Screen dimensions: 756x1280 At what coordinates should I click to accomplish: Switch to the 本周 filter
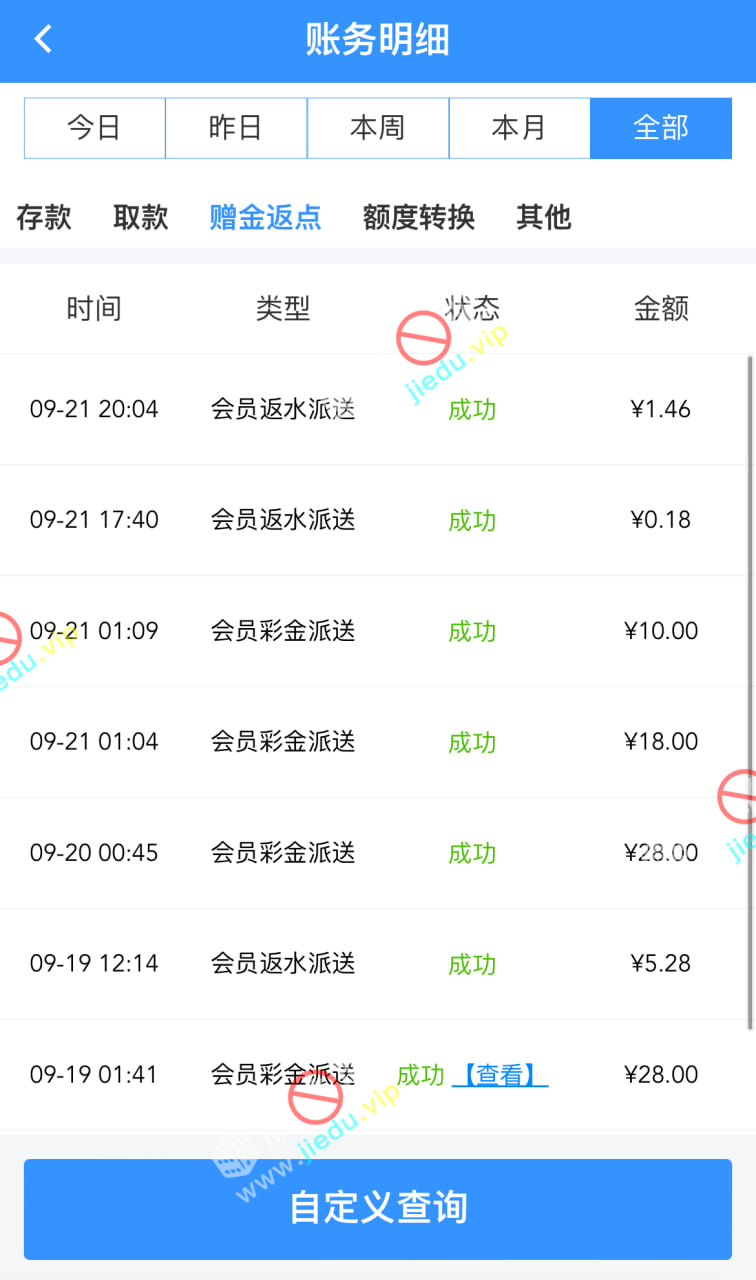378,128
